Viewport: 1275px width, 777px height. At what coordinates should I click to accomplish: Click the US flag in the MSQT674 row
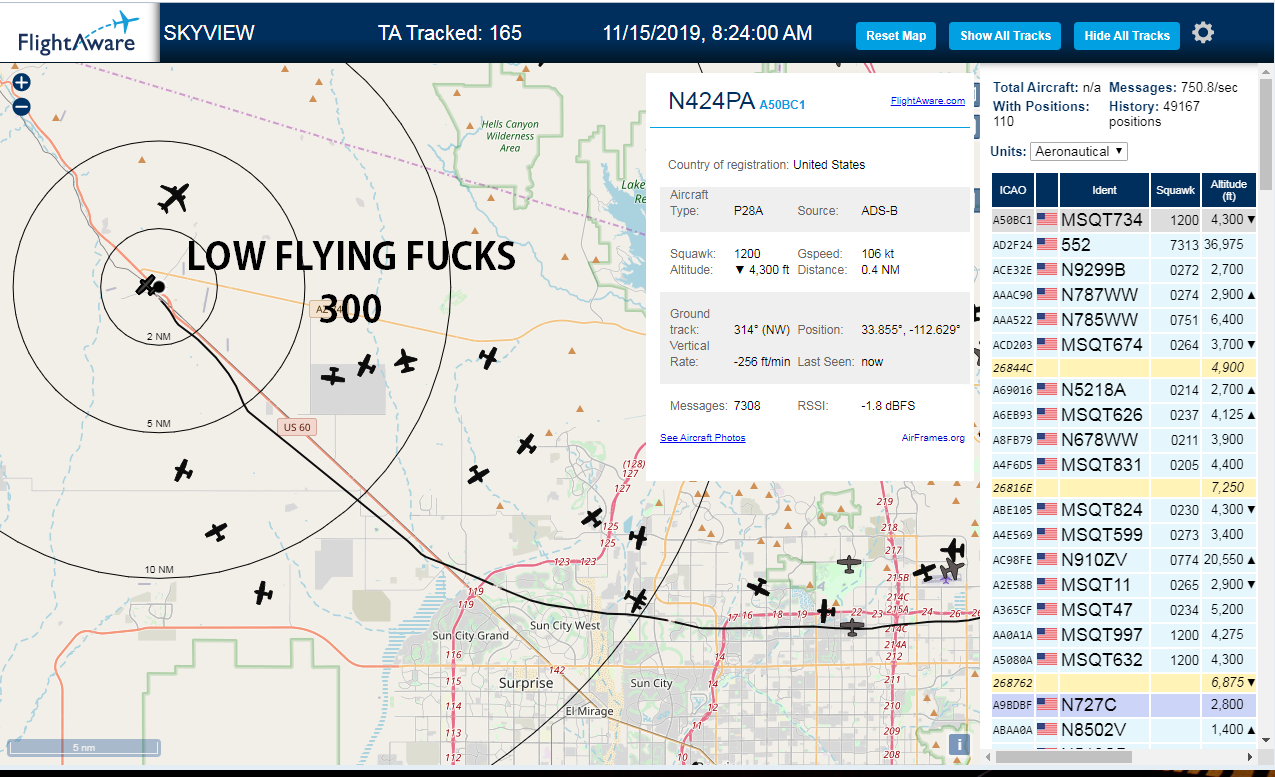point(1047,344)
